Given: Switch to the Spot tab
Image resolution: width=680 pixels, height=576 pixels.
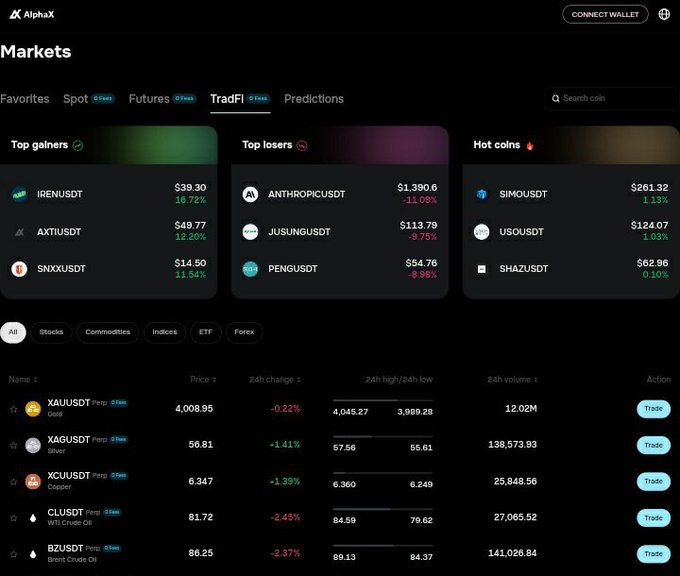Looking at the screenshot, I should pyautogui.click(x=89, y=99).
